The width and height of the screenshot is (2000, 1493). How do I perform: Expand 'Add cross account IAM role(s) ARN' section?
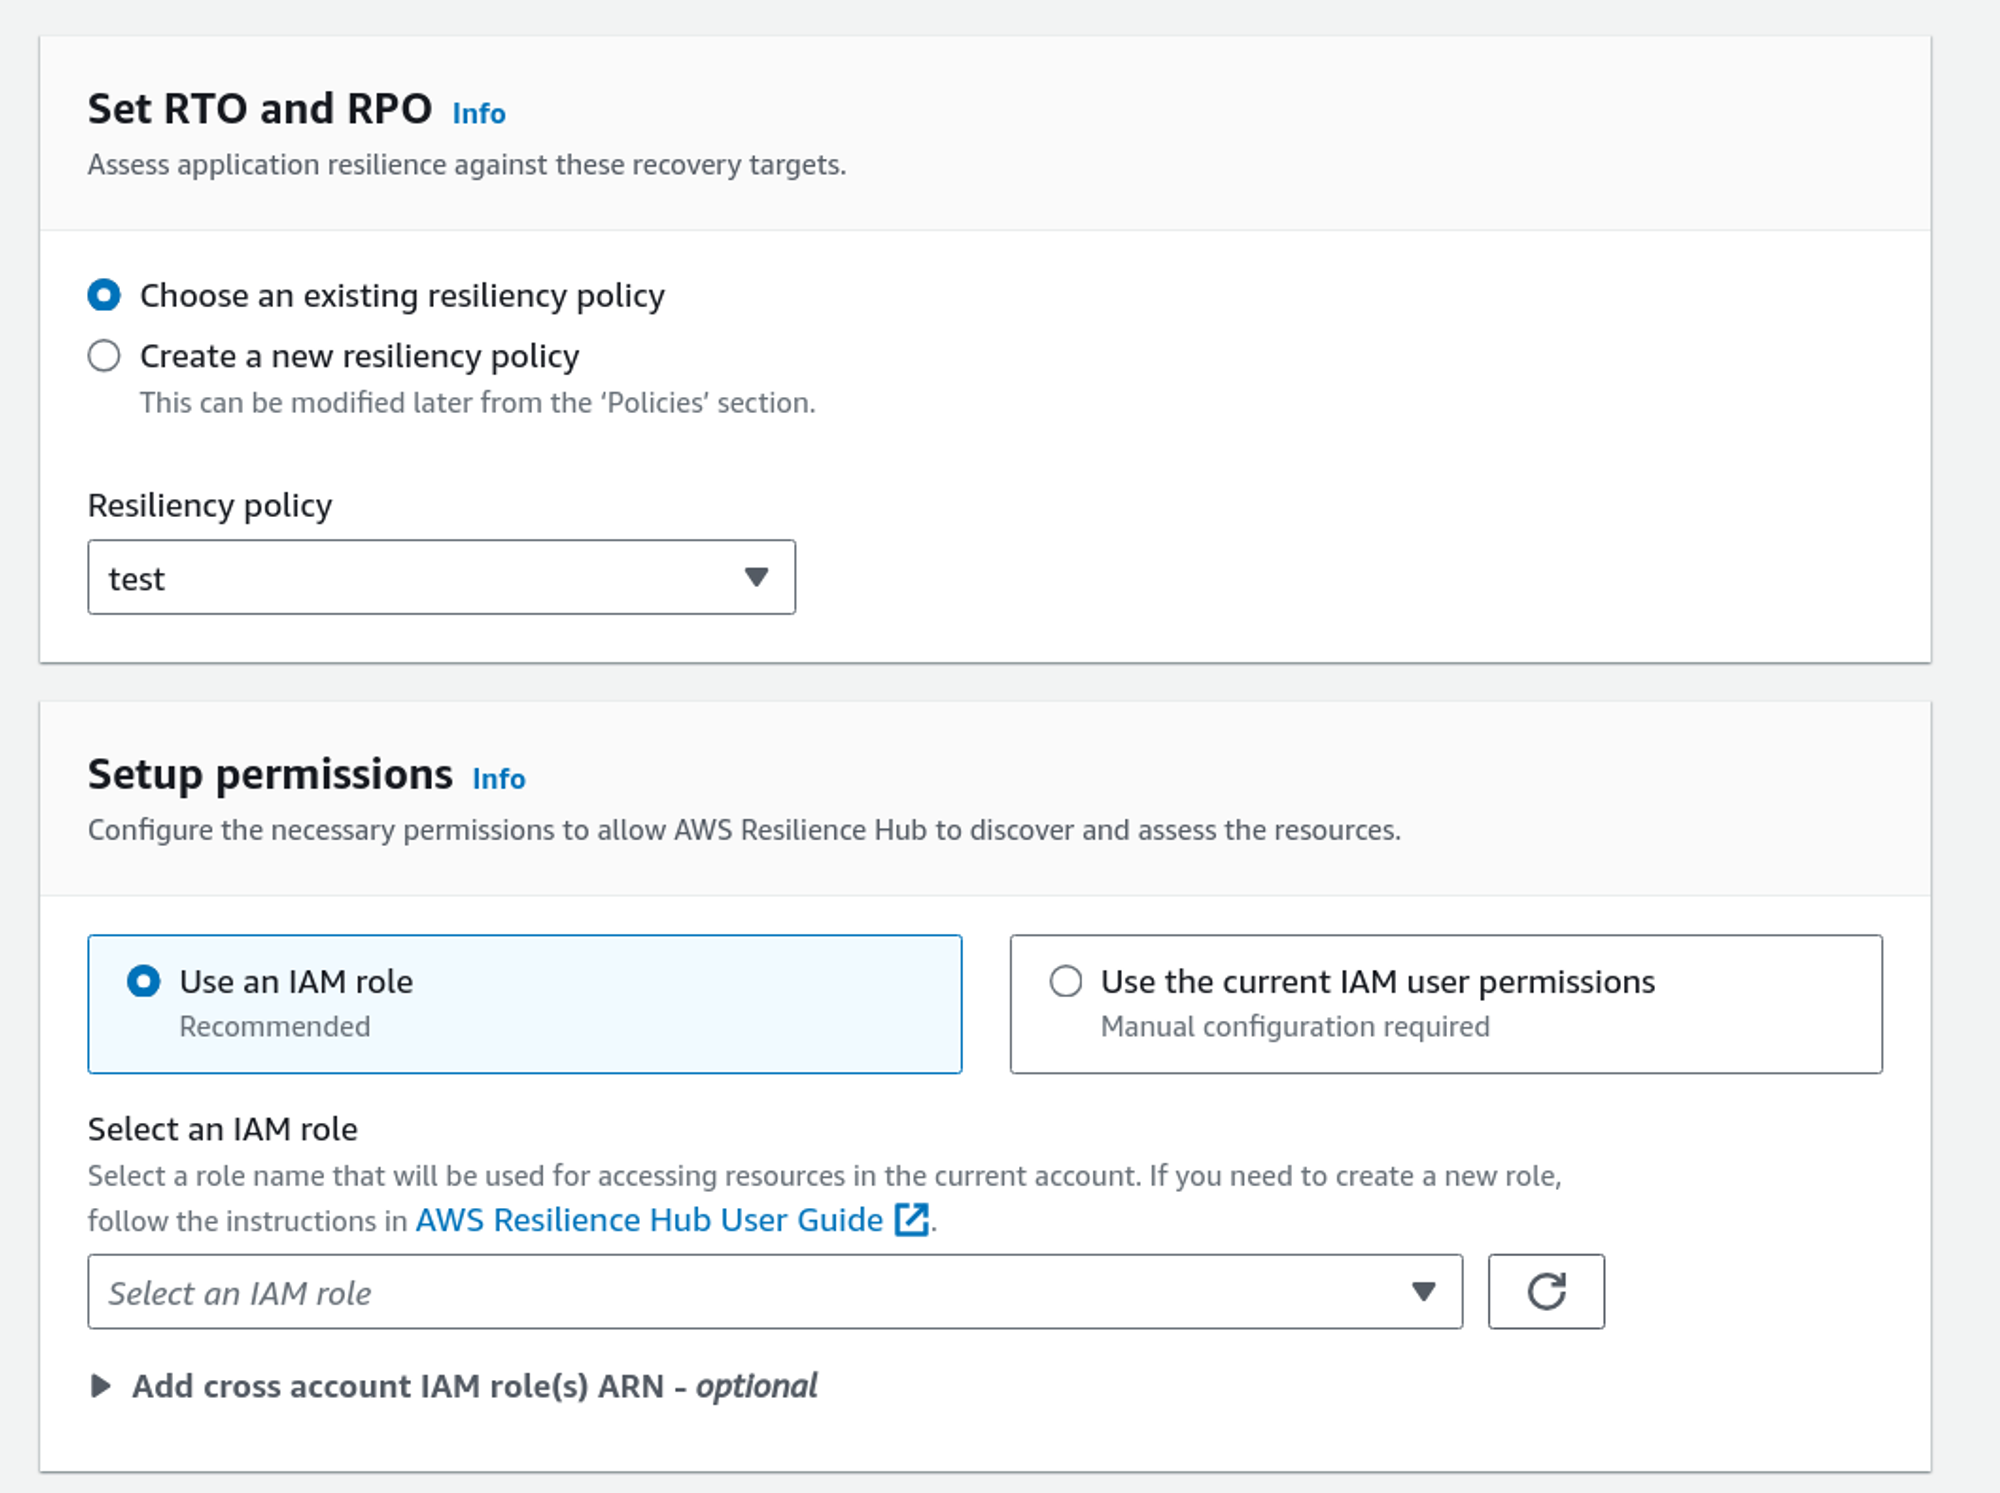(101, 1386)
